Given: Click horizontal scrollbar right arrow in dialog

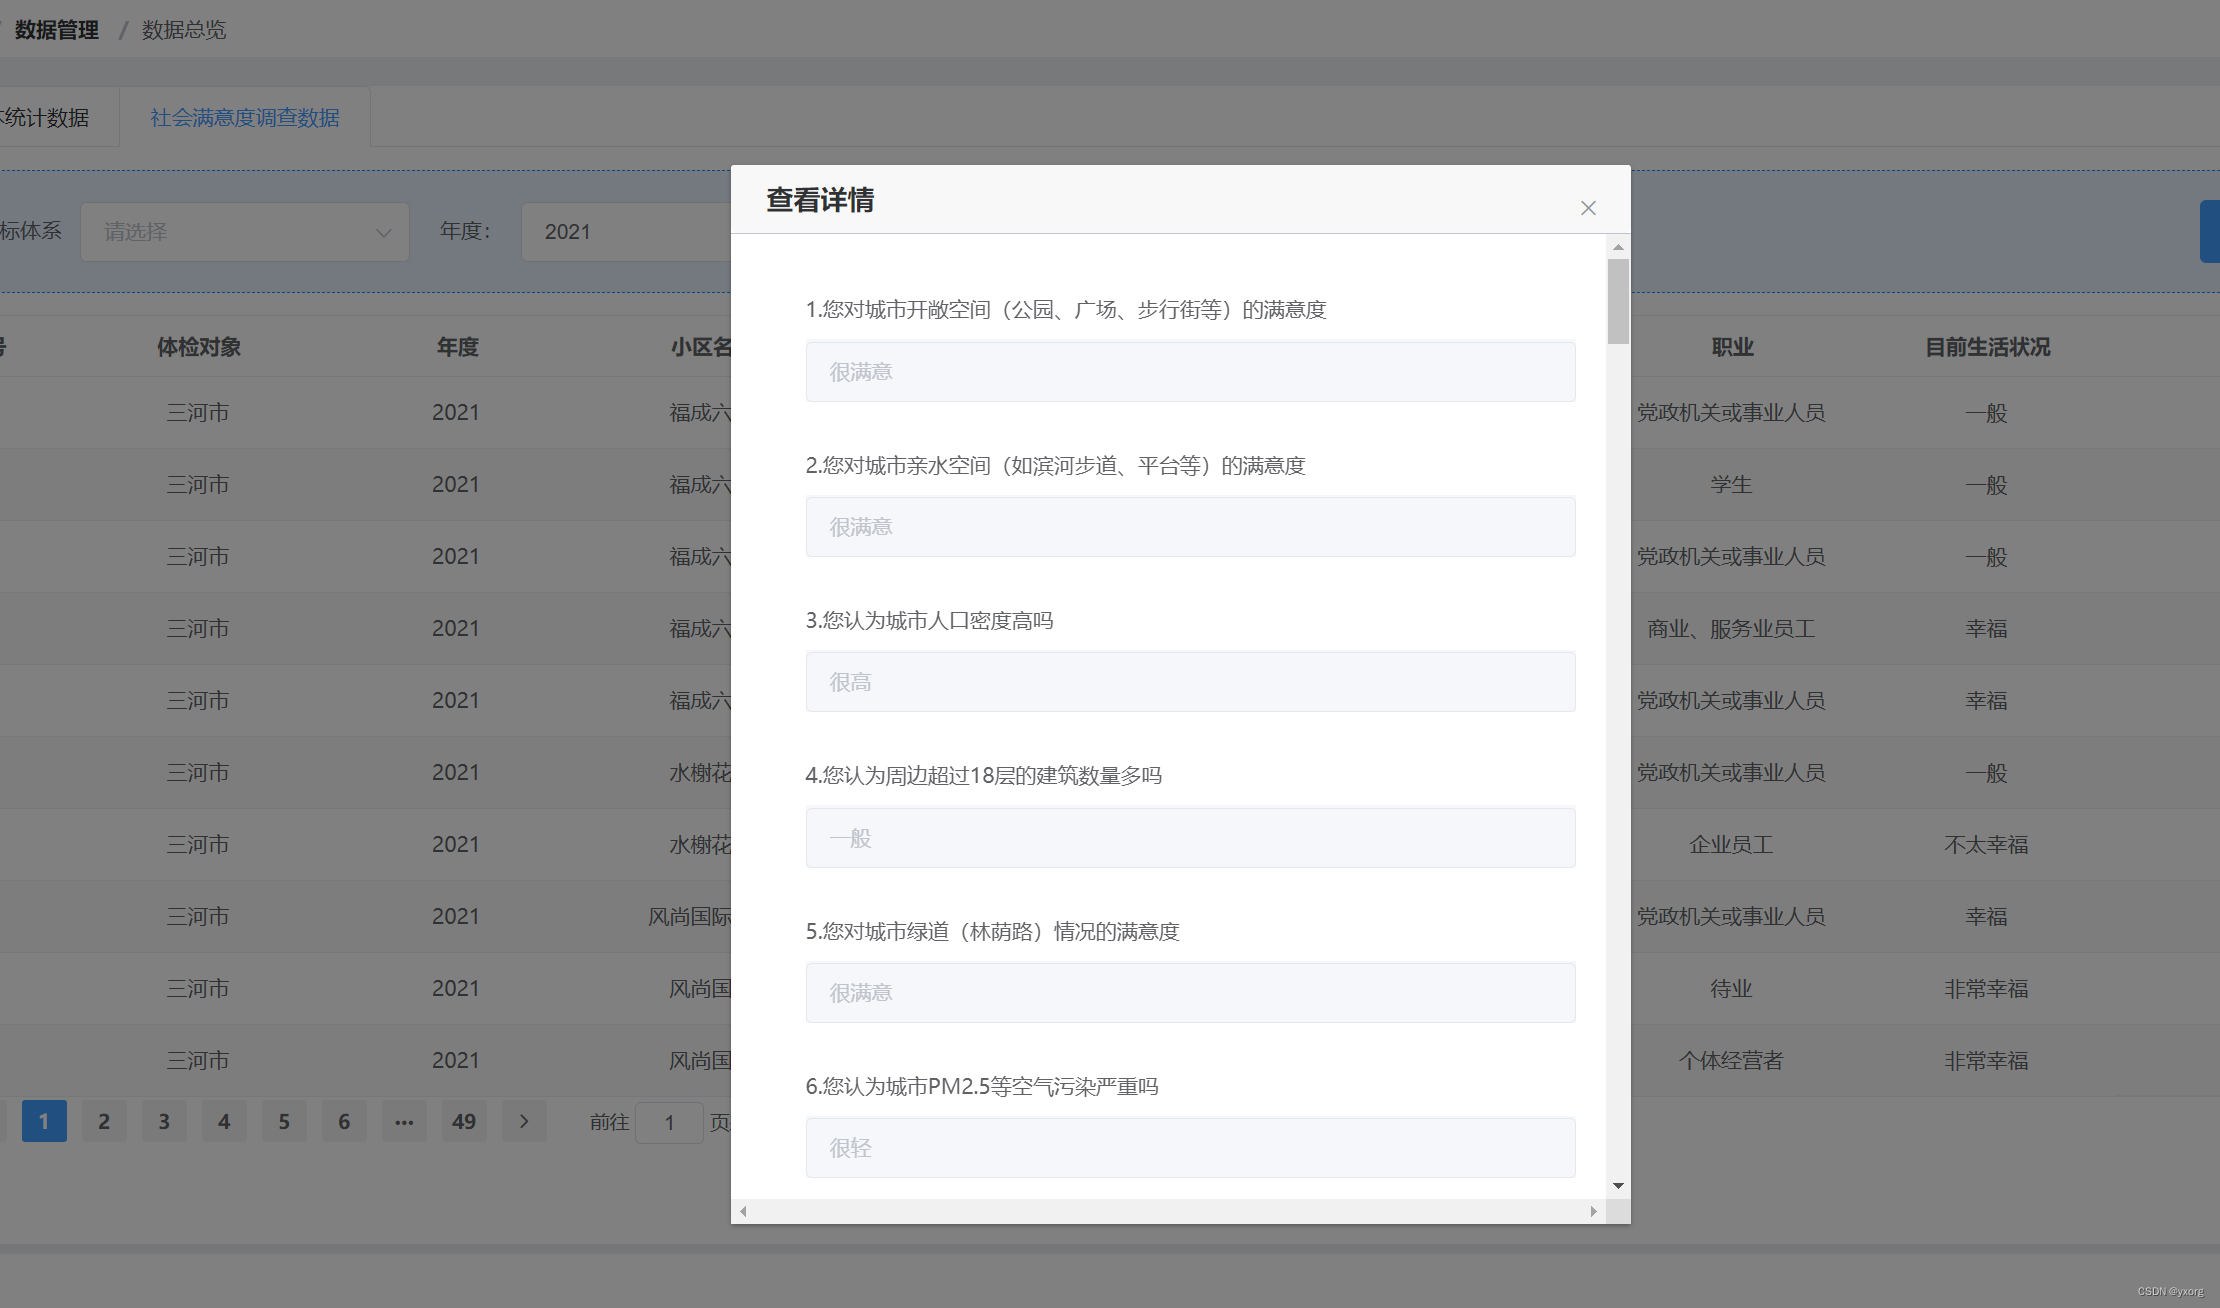Looking at the screenshot, I should 1593,1211.
